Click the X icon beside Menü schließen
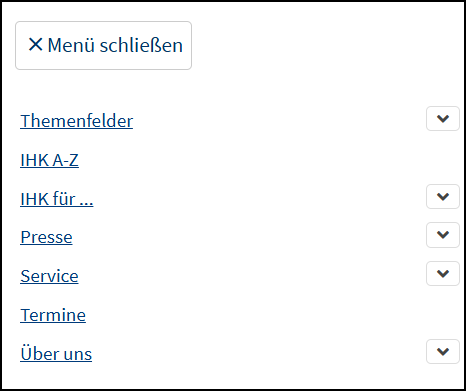Viewport: 466px width, 391px height. [x=36, y=44]
